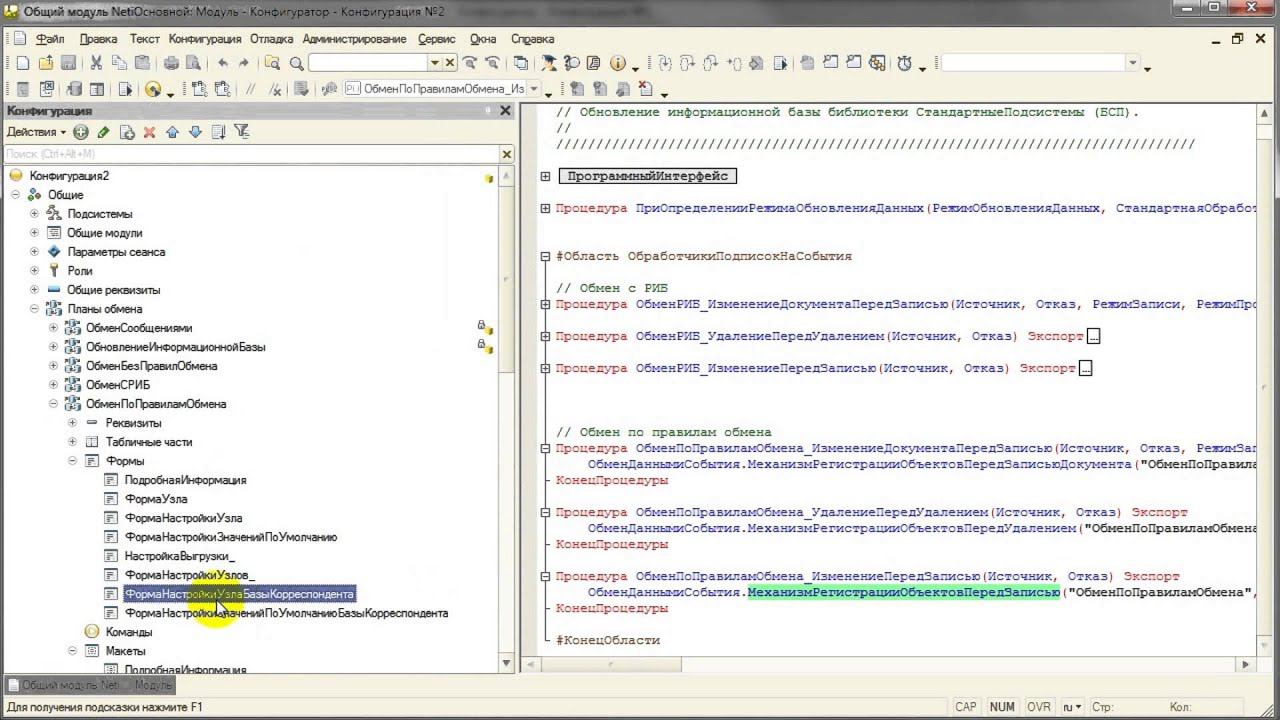
Task: Click the blue Move Up arrow icon
Action: pos(172,132)
